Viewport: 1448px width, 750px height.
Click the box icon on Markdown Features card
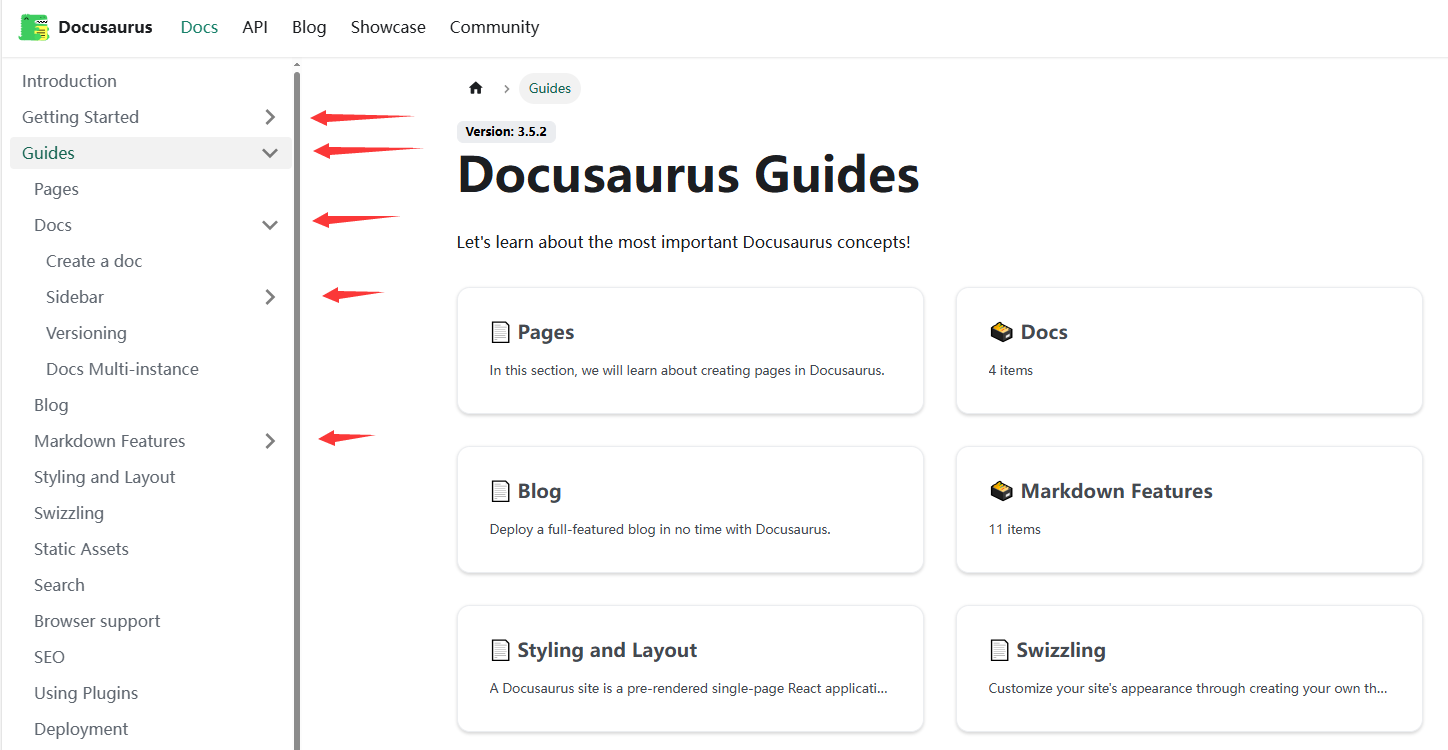click(x=1001, y=491)
